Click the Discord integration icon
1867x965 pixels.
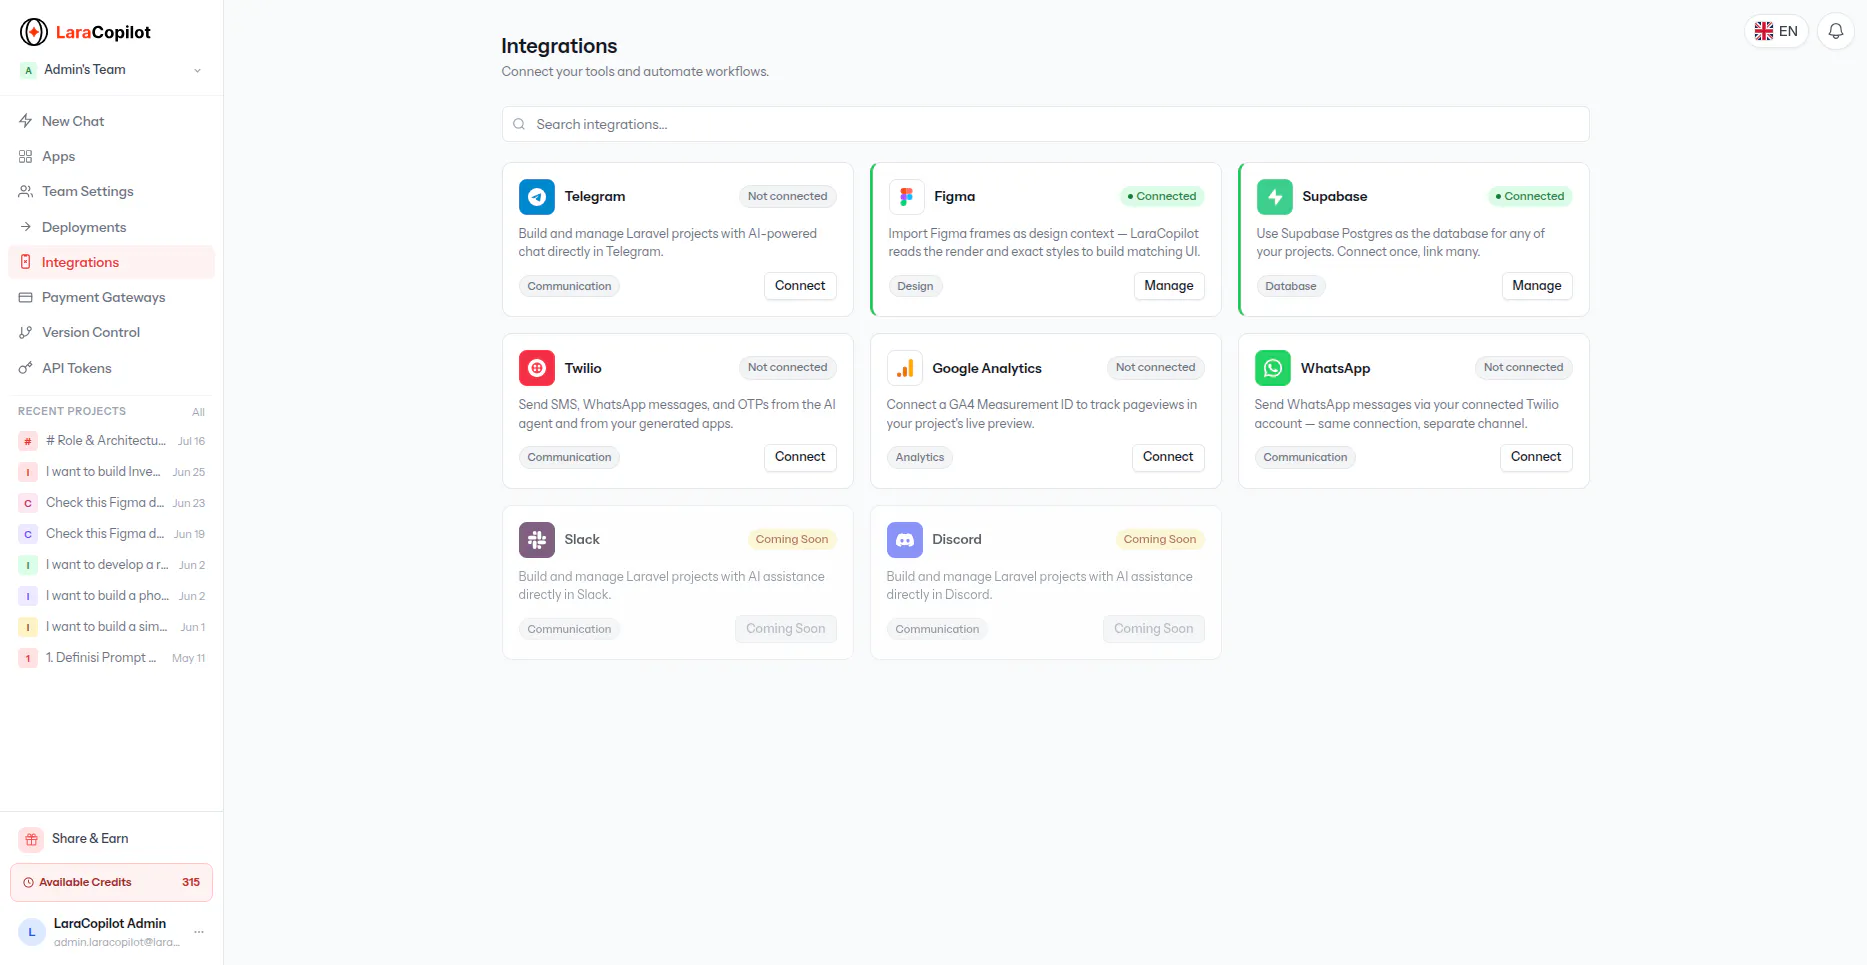tap(905, 540)
